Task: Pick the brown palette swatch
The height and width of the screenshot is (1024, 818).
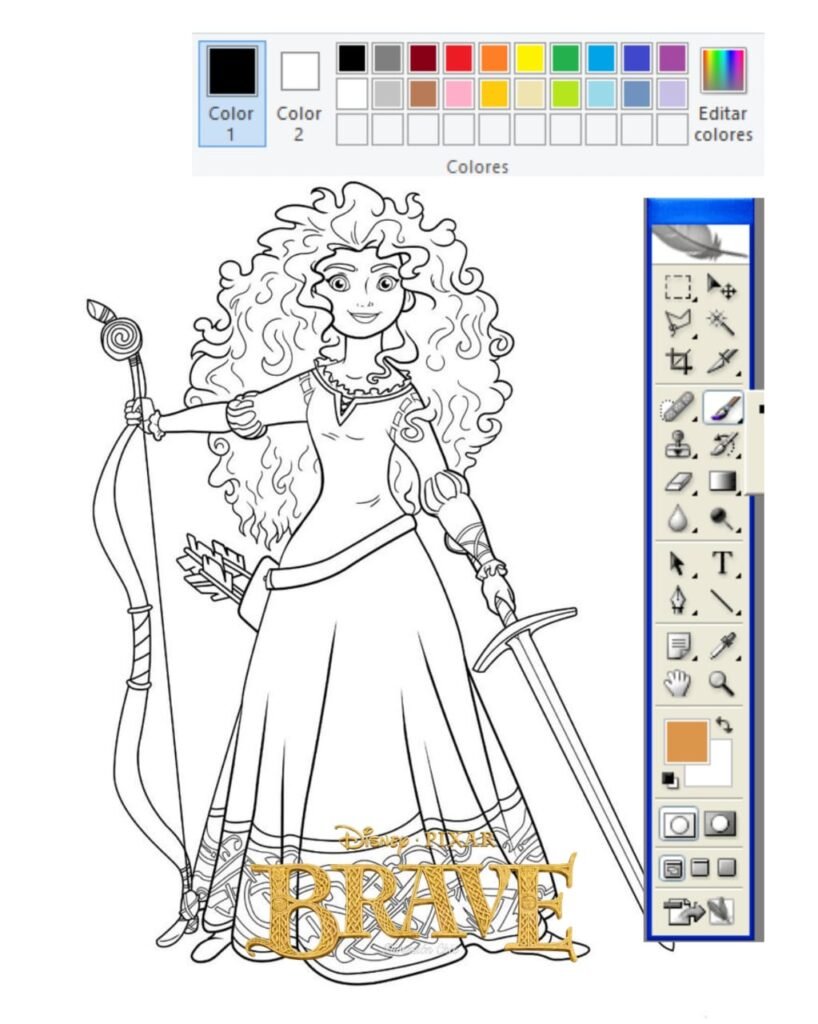Action: [x=423, y=94]
